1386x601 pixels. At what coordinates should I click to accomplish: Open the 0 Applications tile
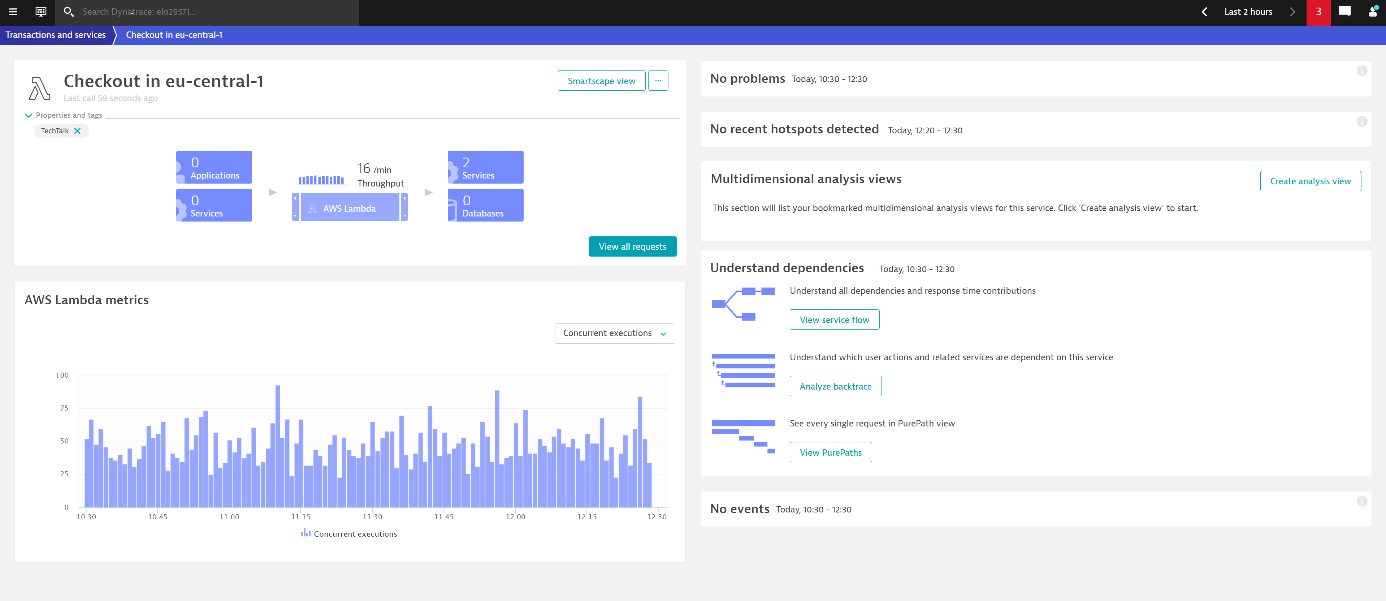point(214,167)
